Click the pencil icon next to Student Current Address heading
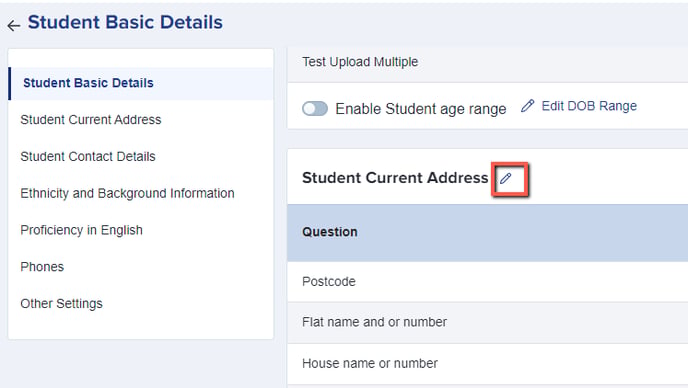Image resolution: width=688 pixels, height=388 pixels. coord(506,178)
